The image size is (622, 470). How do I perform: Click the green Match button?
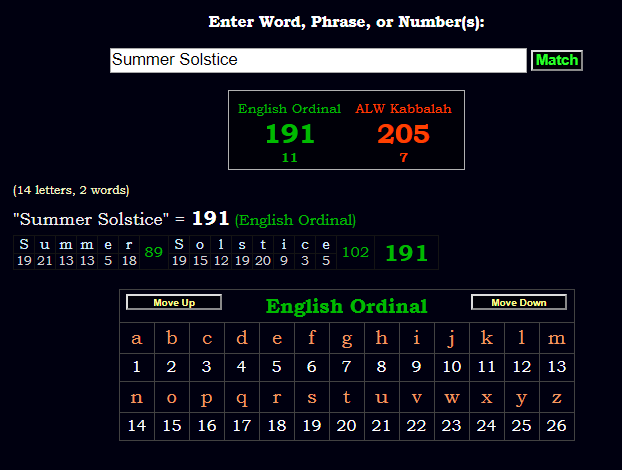[556, 60]
